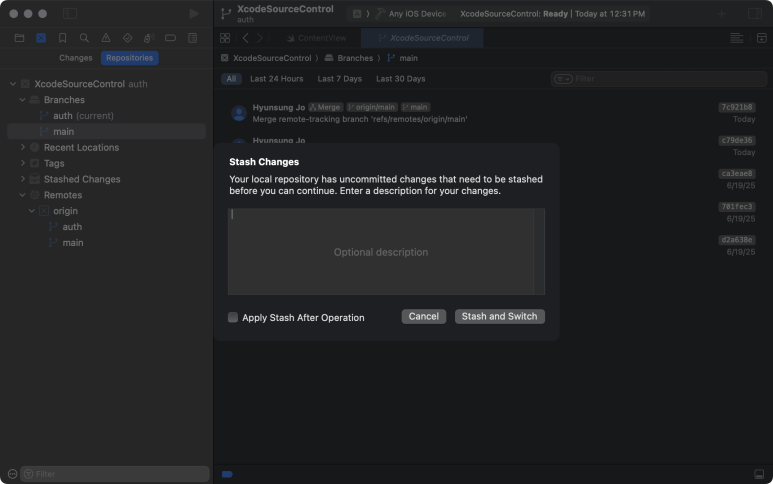773x484 pixels.
Task: Toggle the inspector panel icon
Action: [755, 14]
